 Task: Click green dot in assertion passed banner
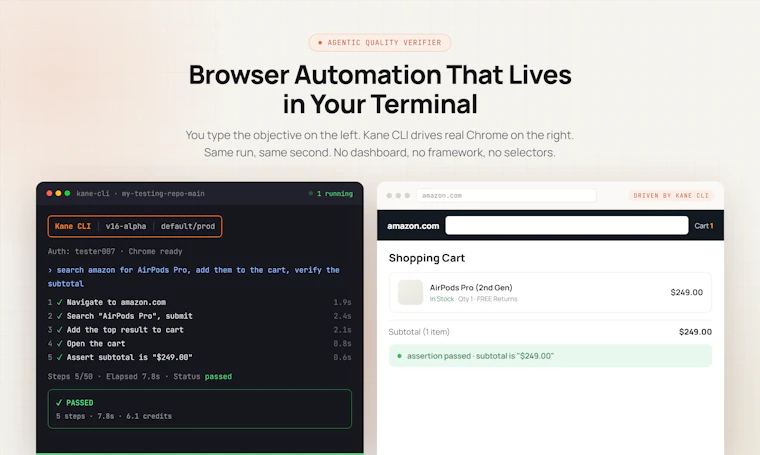(x=399, y=356)
